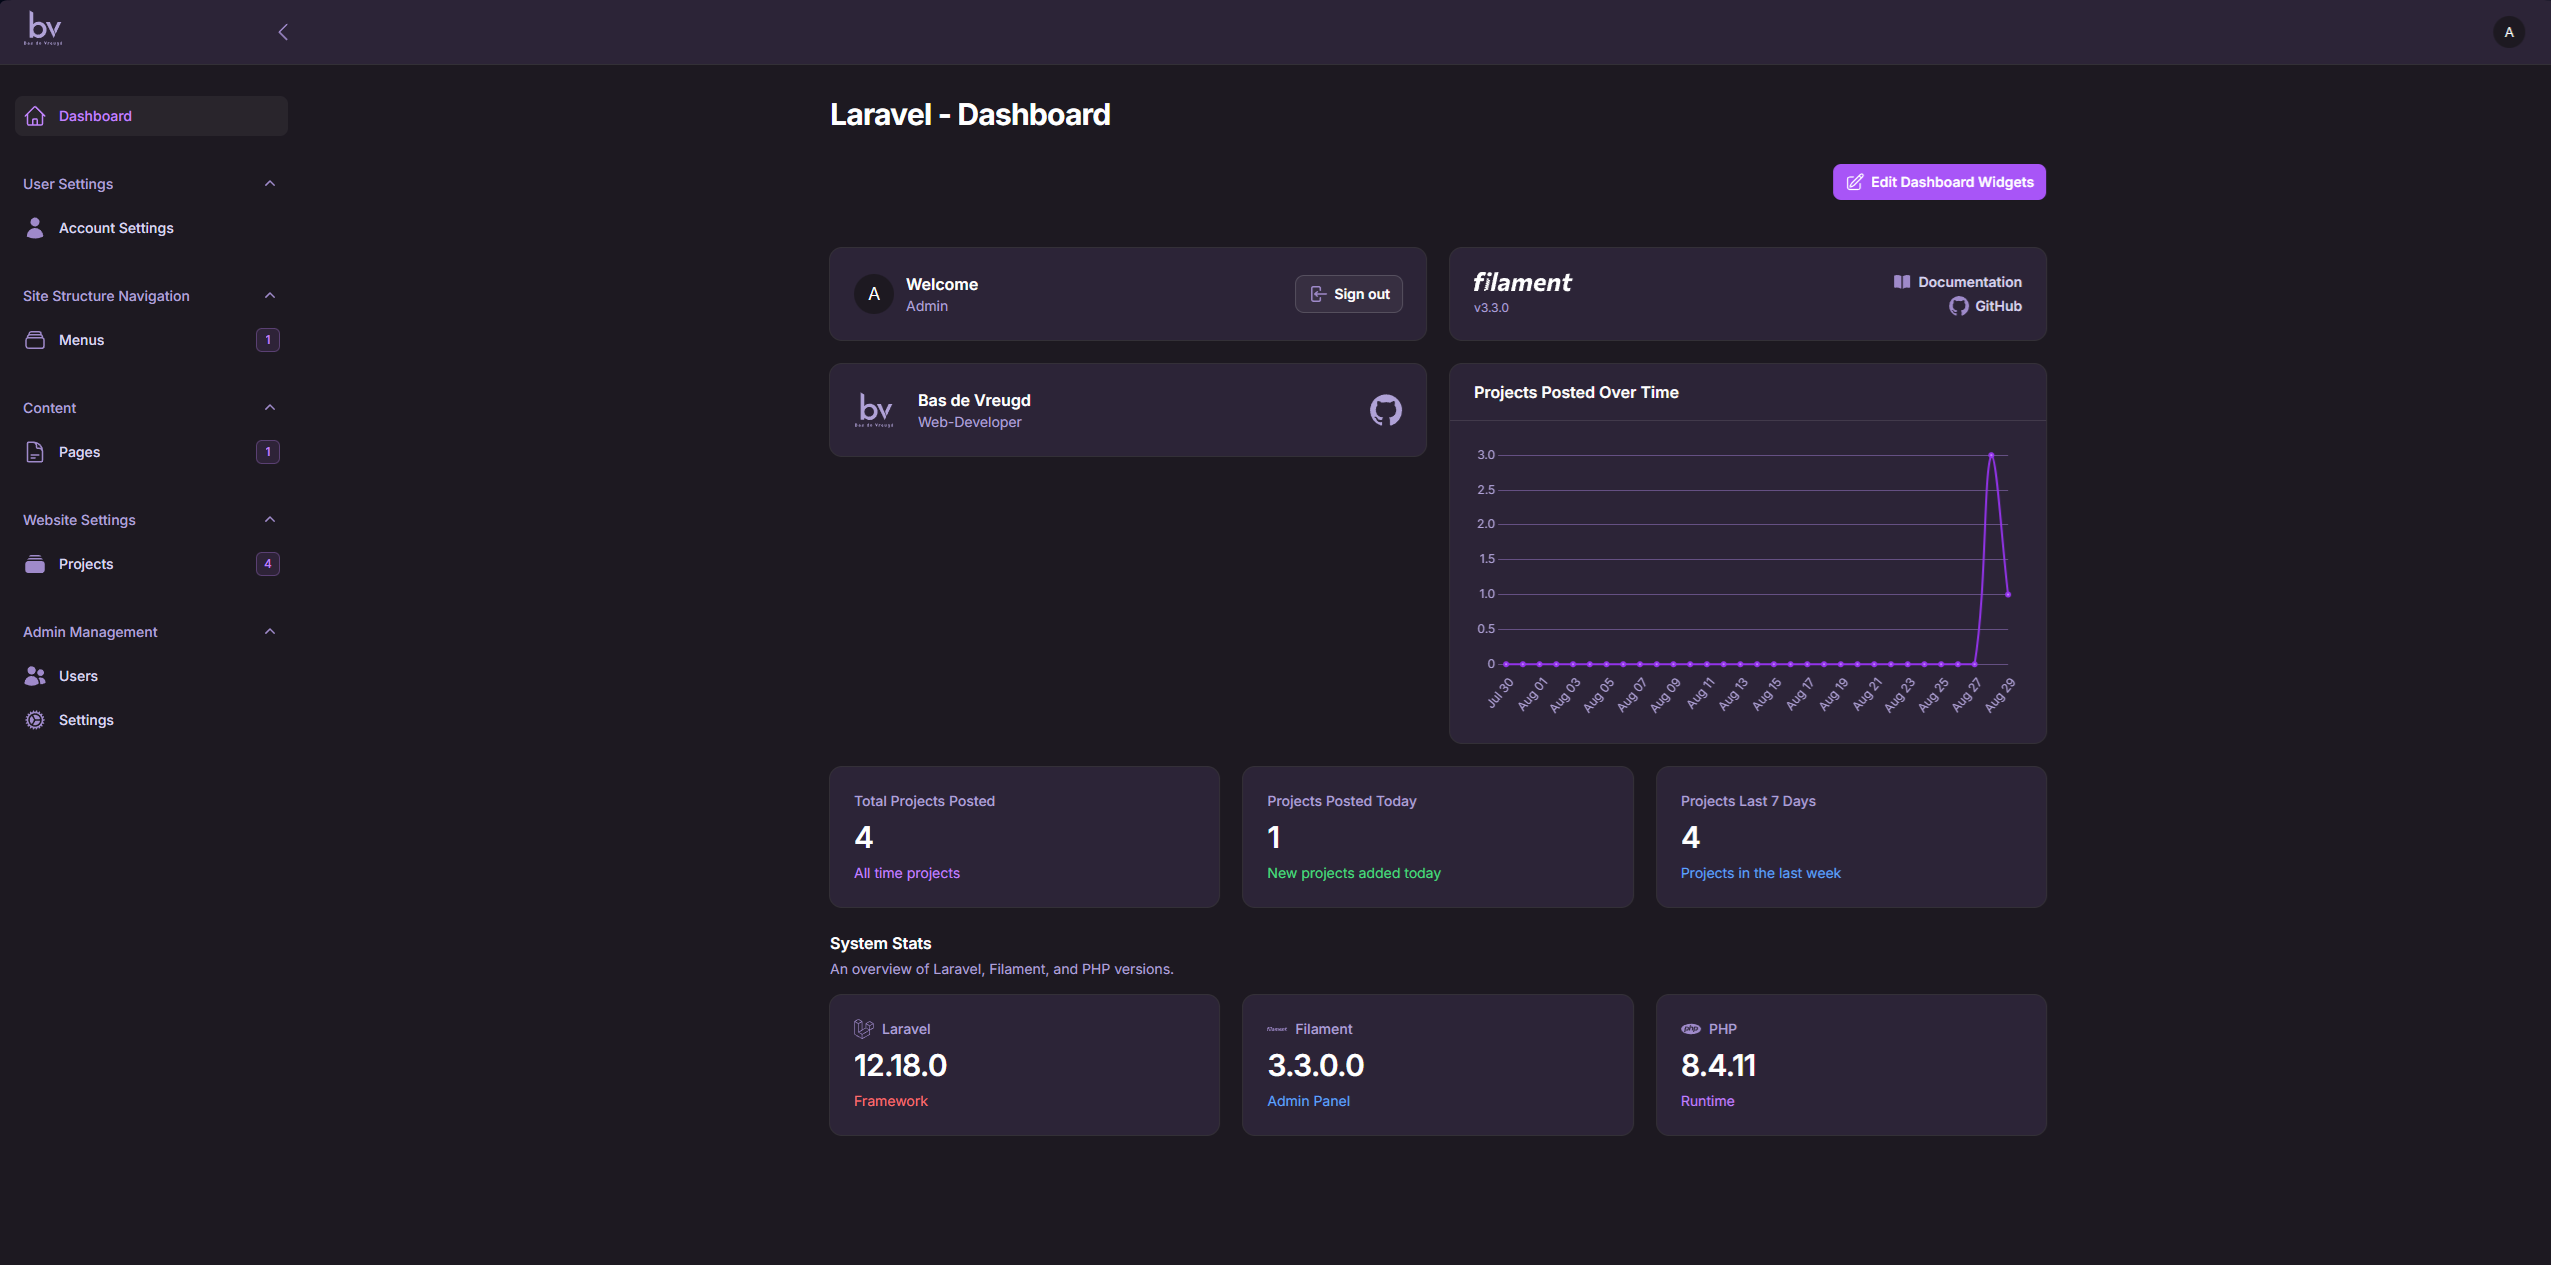Open Settings via the gear icon
The width and height of the screenshot is (2551, 1265).
[x=35, y=720]
